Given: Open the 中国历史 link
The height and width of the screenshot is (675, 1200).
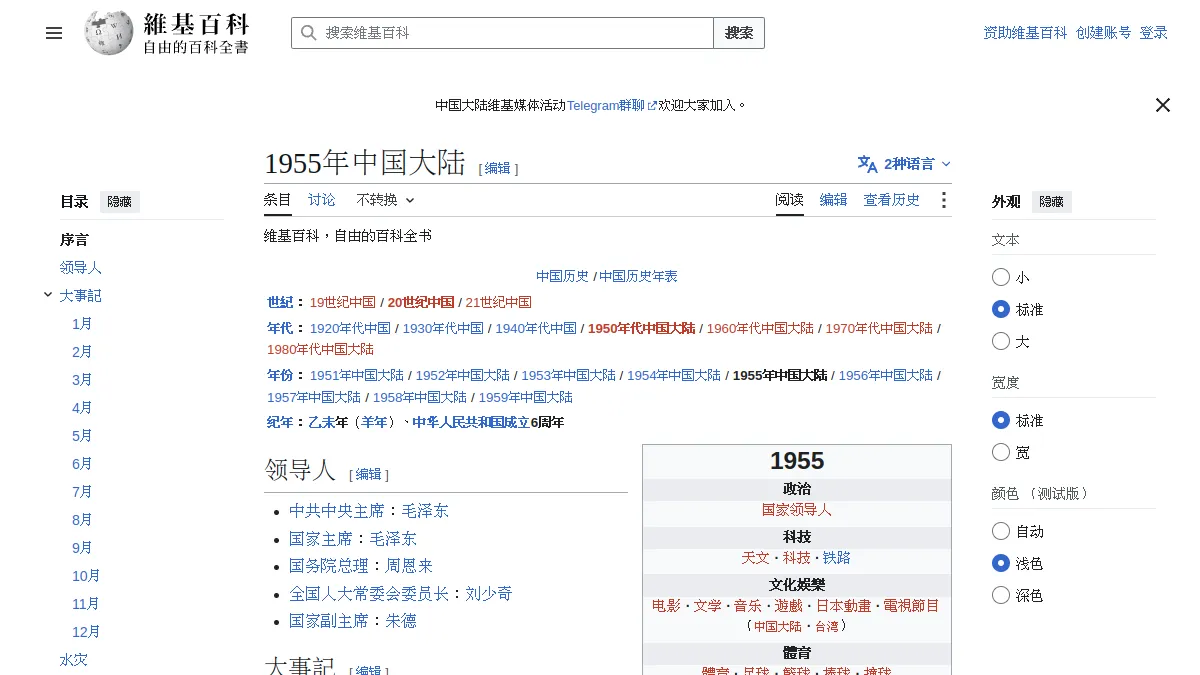Looking at the screenshot, I should coord(563,277).
